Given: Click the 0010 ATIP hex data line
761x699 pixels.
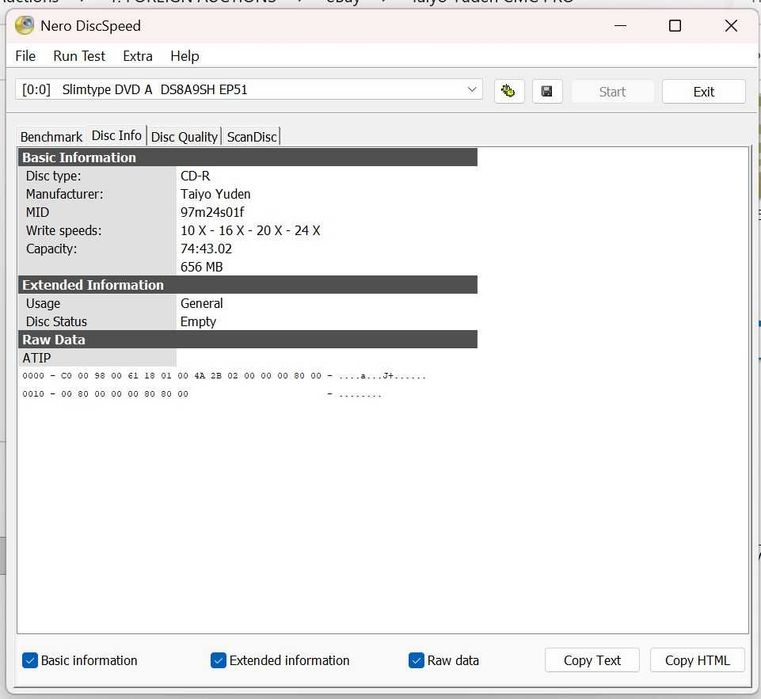Looking at the screenshot, I should click(201, 394).
